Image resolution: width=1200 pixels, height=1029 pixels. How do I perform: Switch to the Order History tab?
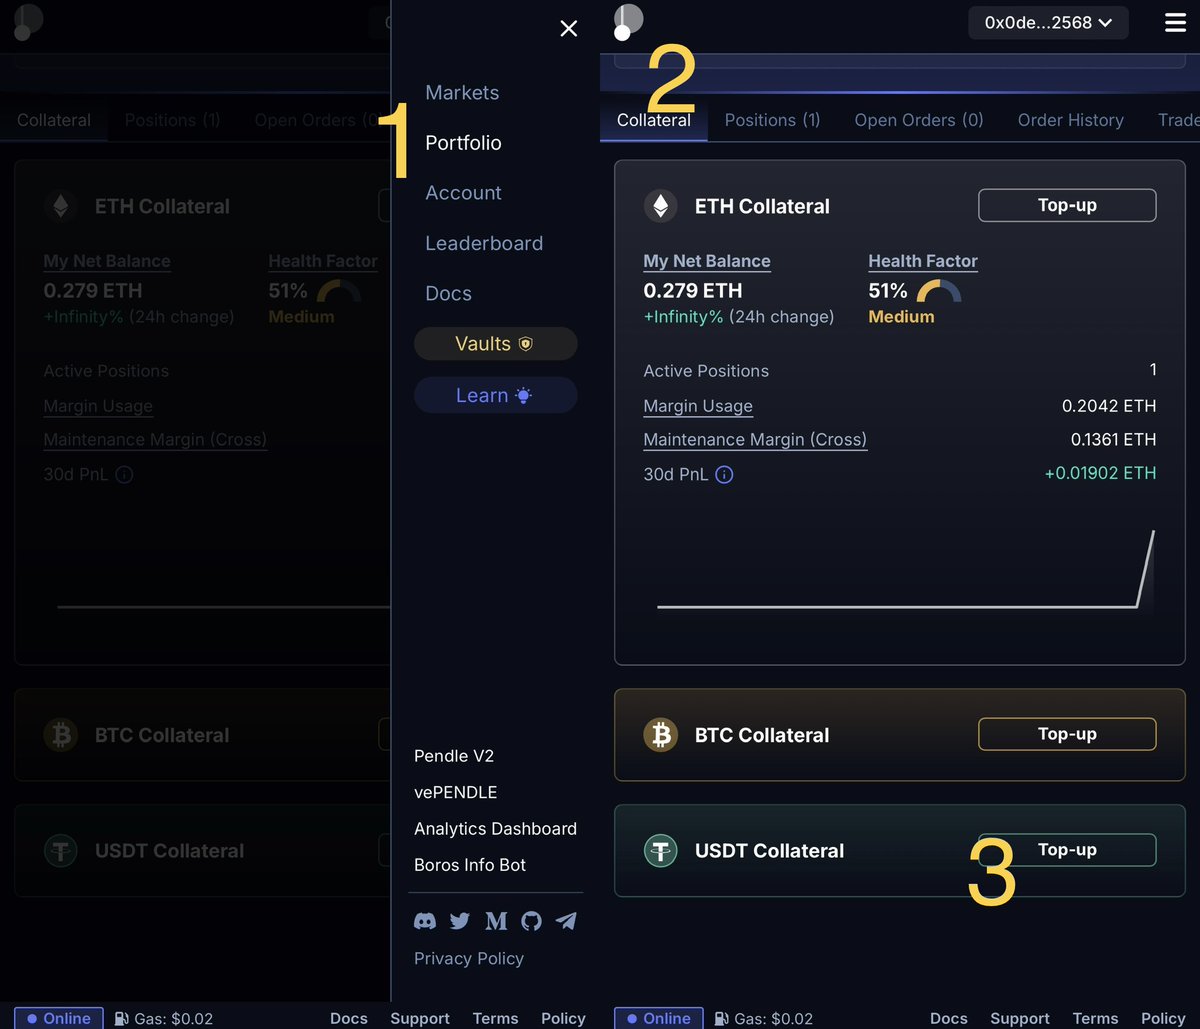pyautogui.click(x=1071, y=120)
